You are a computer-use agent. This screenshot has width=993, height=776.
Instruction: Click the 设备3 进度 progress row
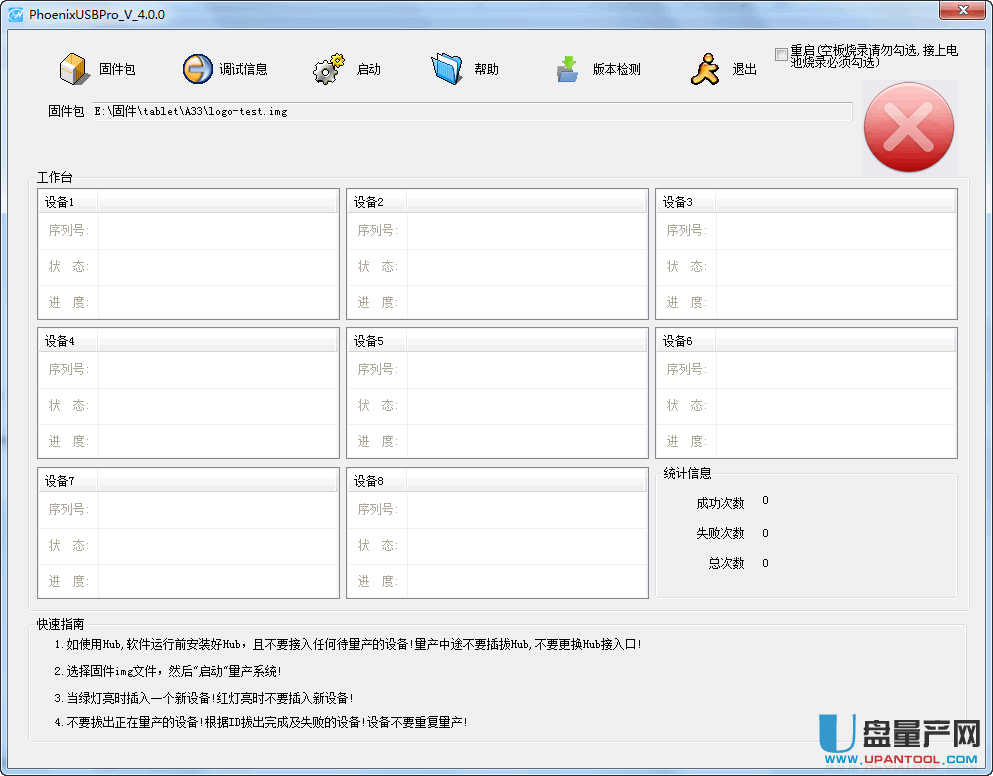pos(835,303)
